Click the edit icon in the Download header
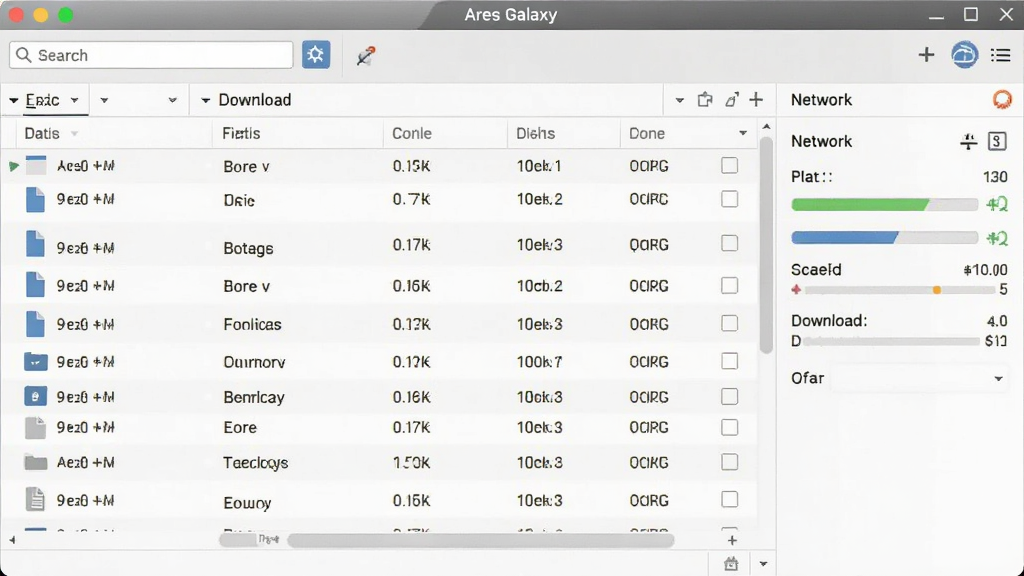The image size is (1024, 576). click(x=732, y=100)
